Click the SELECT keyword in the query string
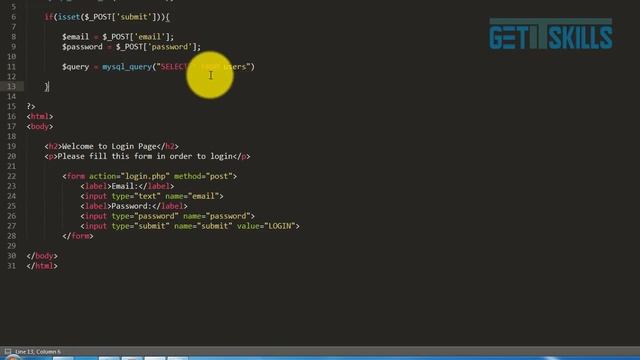Viewport: 640px width, 360px height. pos(174,67)
